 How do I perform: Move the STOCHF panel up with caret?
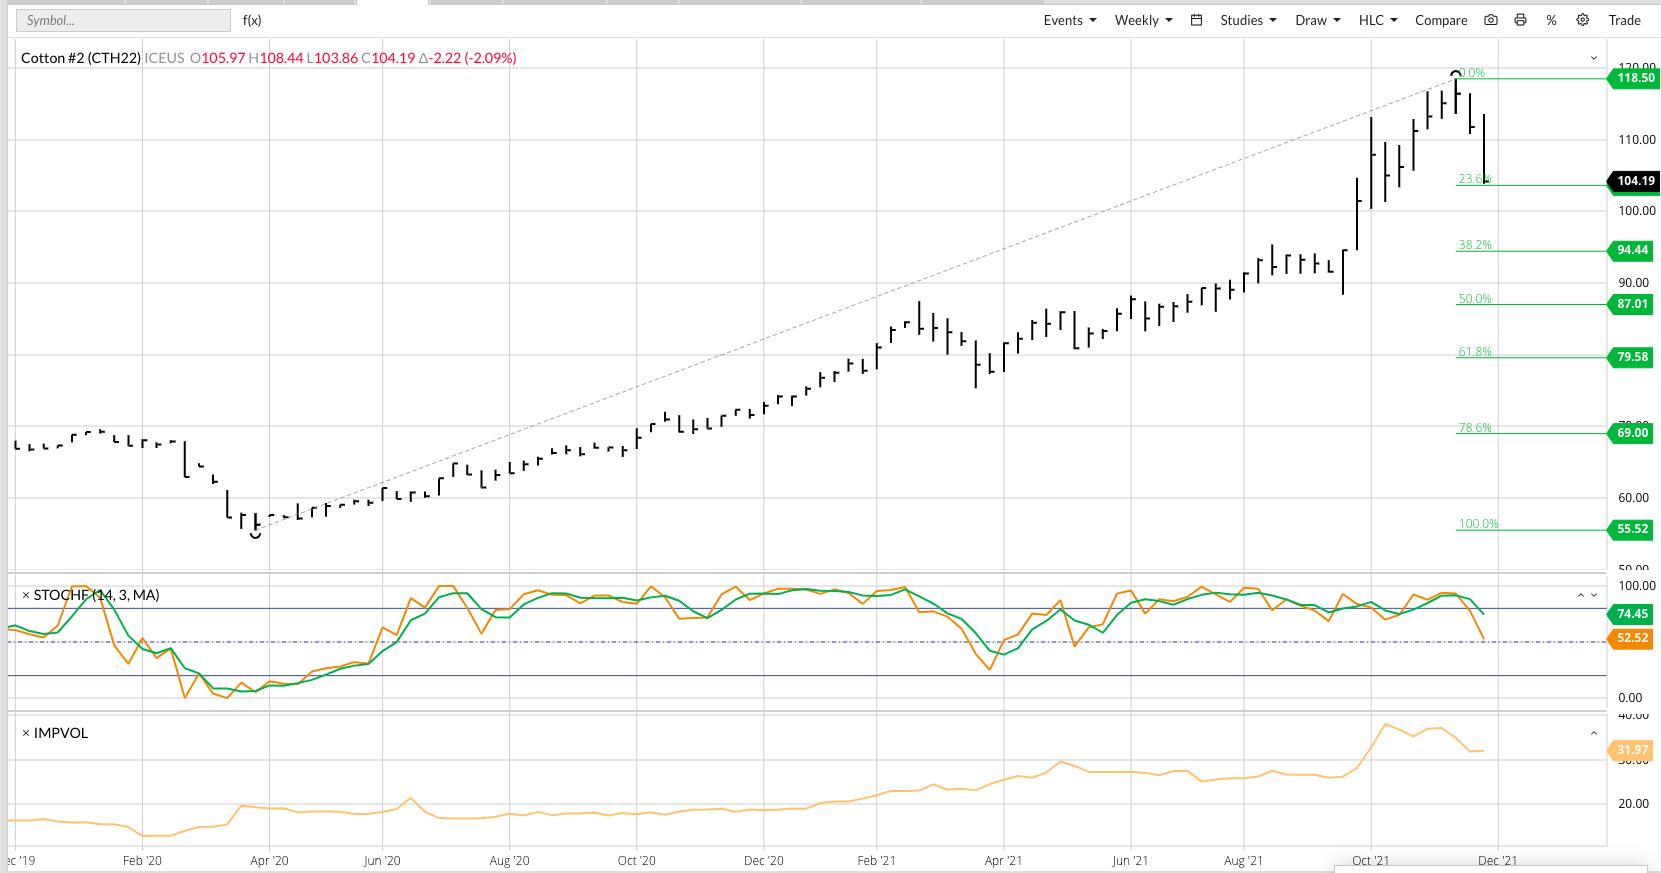pyautogui.click(x=1581, y=595)
